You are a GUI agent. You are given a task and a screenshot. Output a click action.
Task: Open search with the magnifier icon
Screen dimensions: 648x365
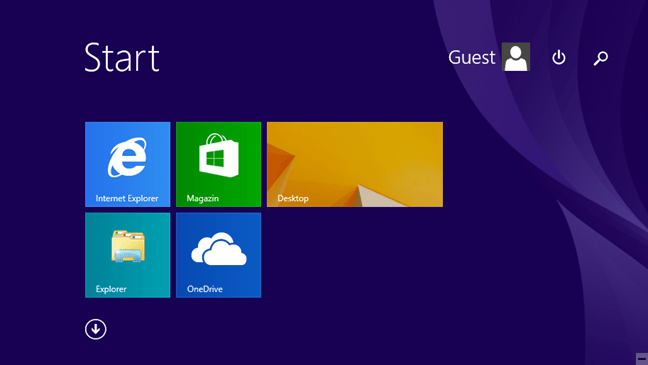click(600, 58)
